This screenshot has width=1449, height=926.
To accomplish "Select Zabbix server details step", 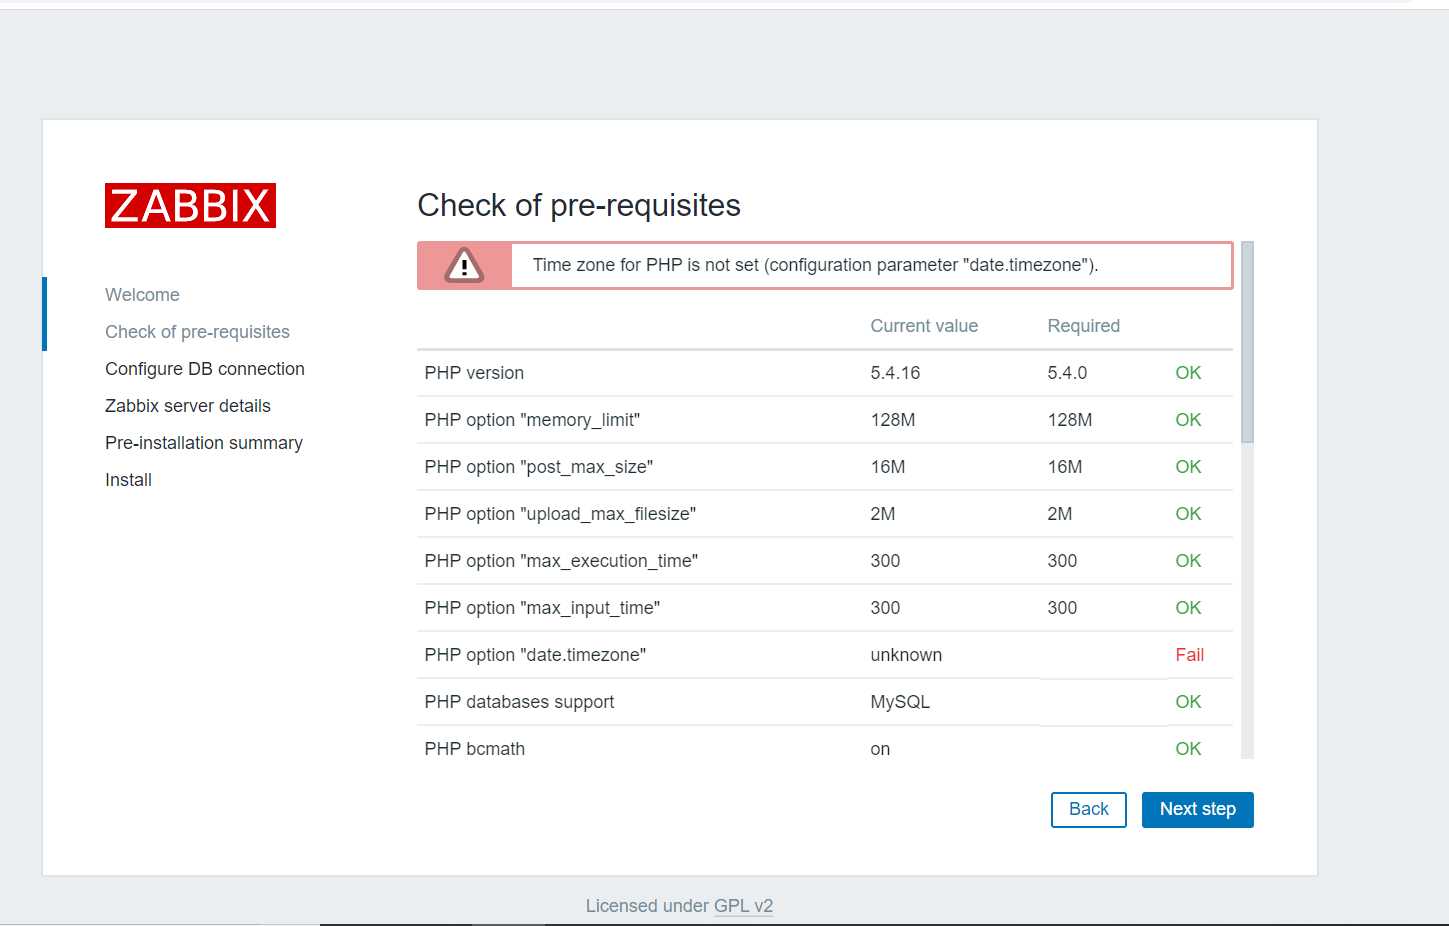I will click(187, 406).
